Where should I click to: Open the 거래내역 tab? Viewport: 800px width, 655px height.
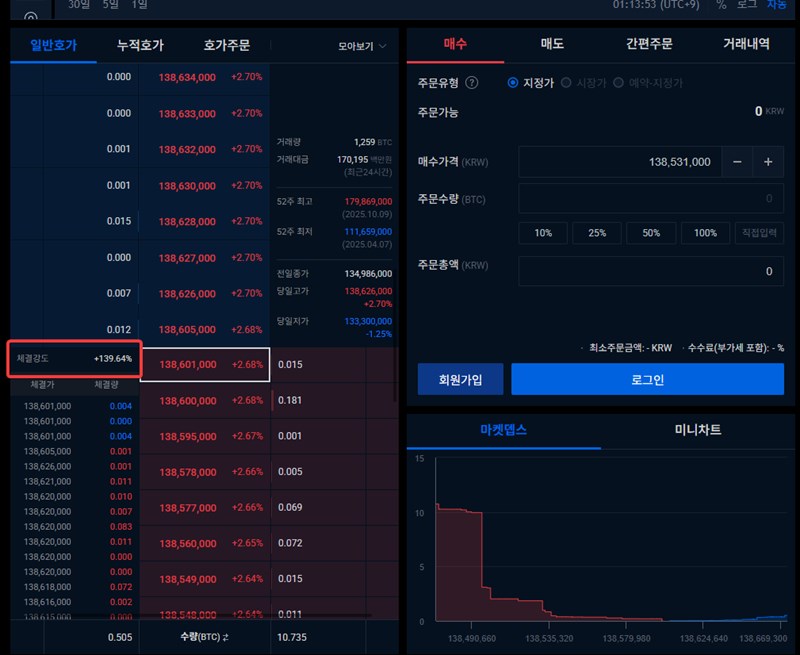[x=746, y=45]
